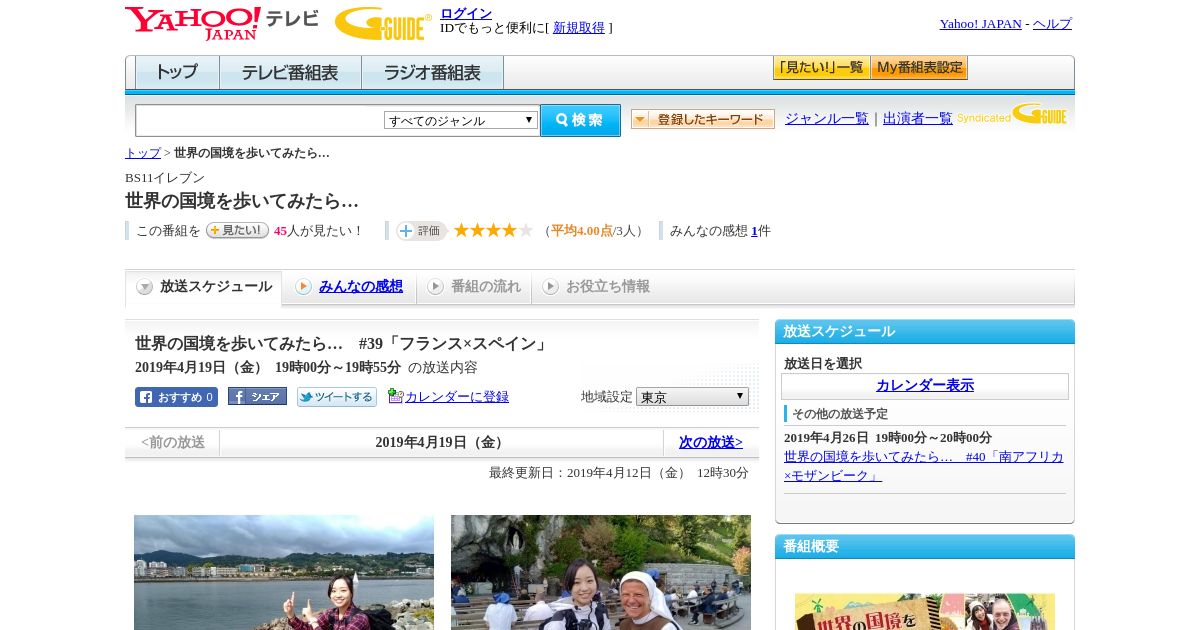Share on Facebook via シェア button

click(x=257, y=396)
